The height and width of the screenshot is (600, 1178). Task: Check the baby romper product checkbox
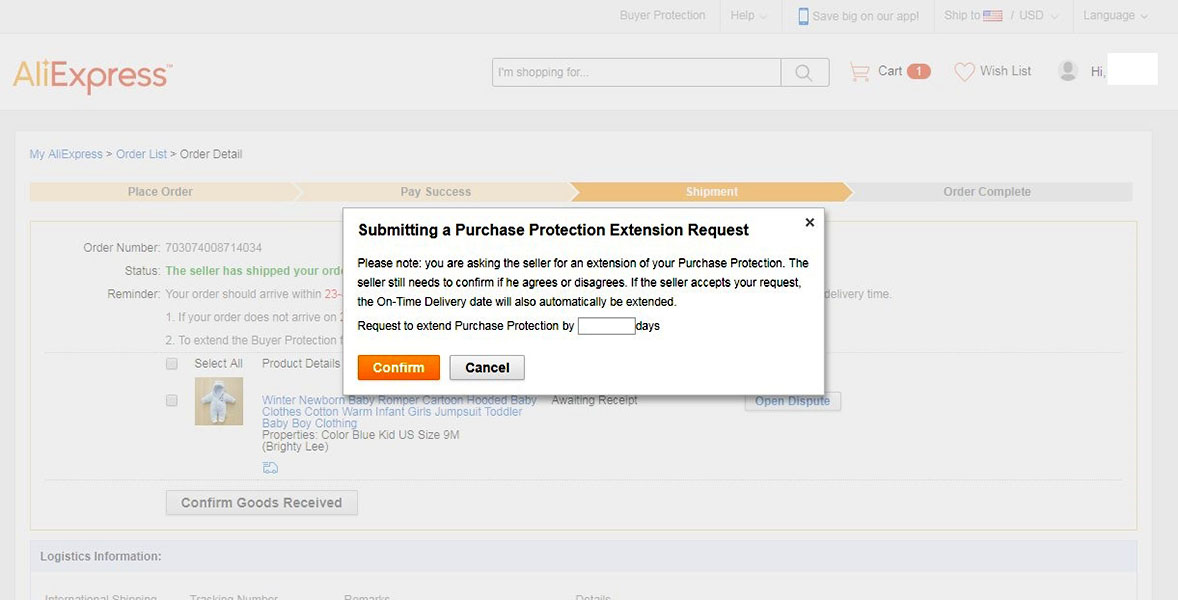(x=172, y=401)
